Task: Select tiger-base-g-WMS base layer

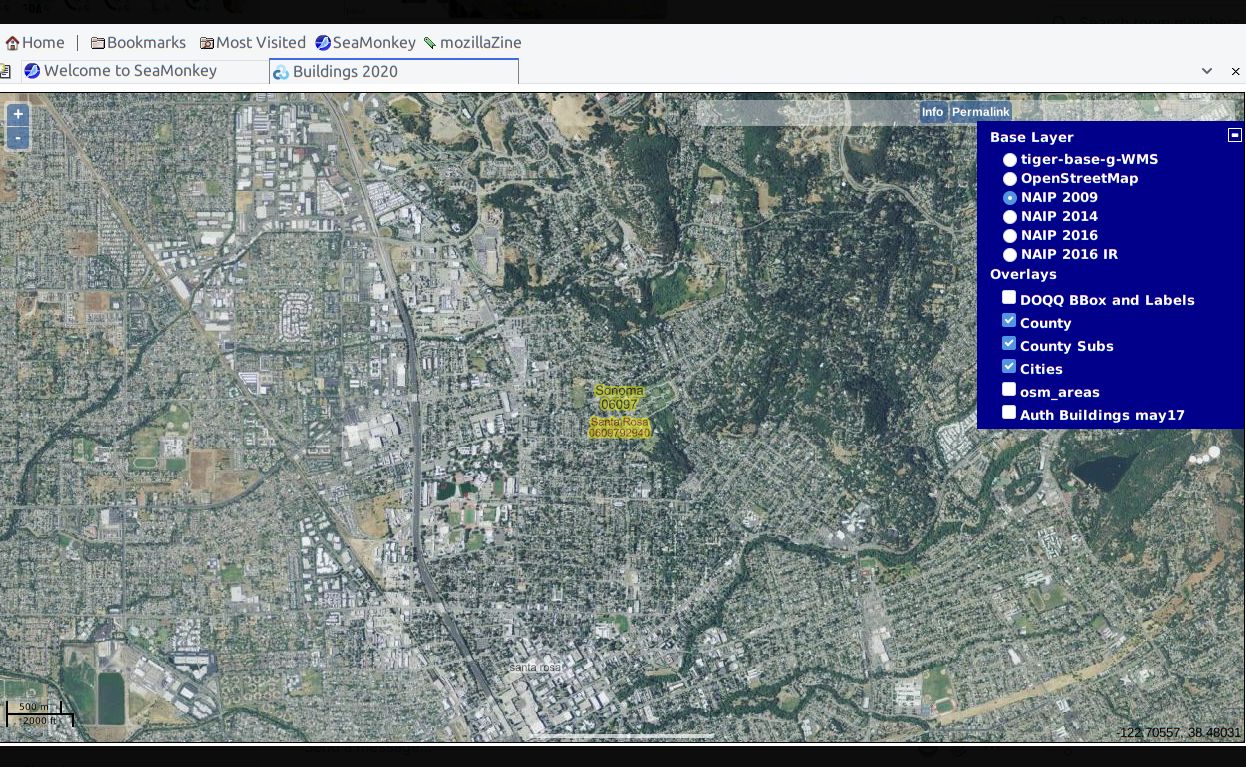Action: [x=1010, y=160]
